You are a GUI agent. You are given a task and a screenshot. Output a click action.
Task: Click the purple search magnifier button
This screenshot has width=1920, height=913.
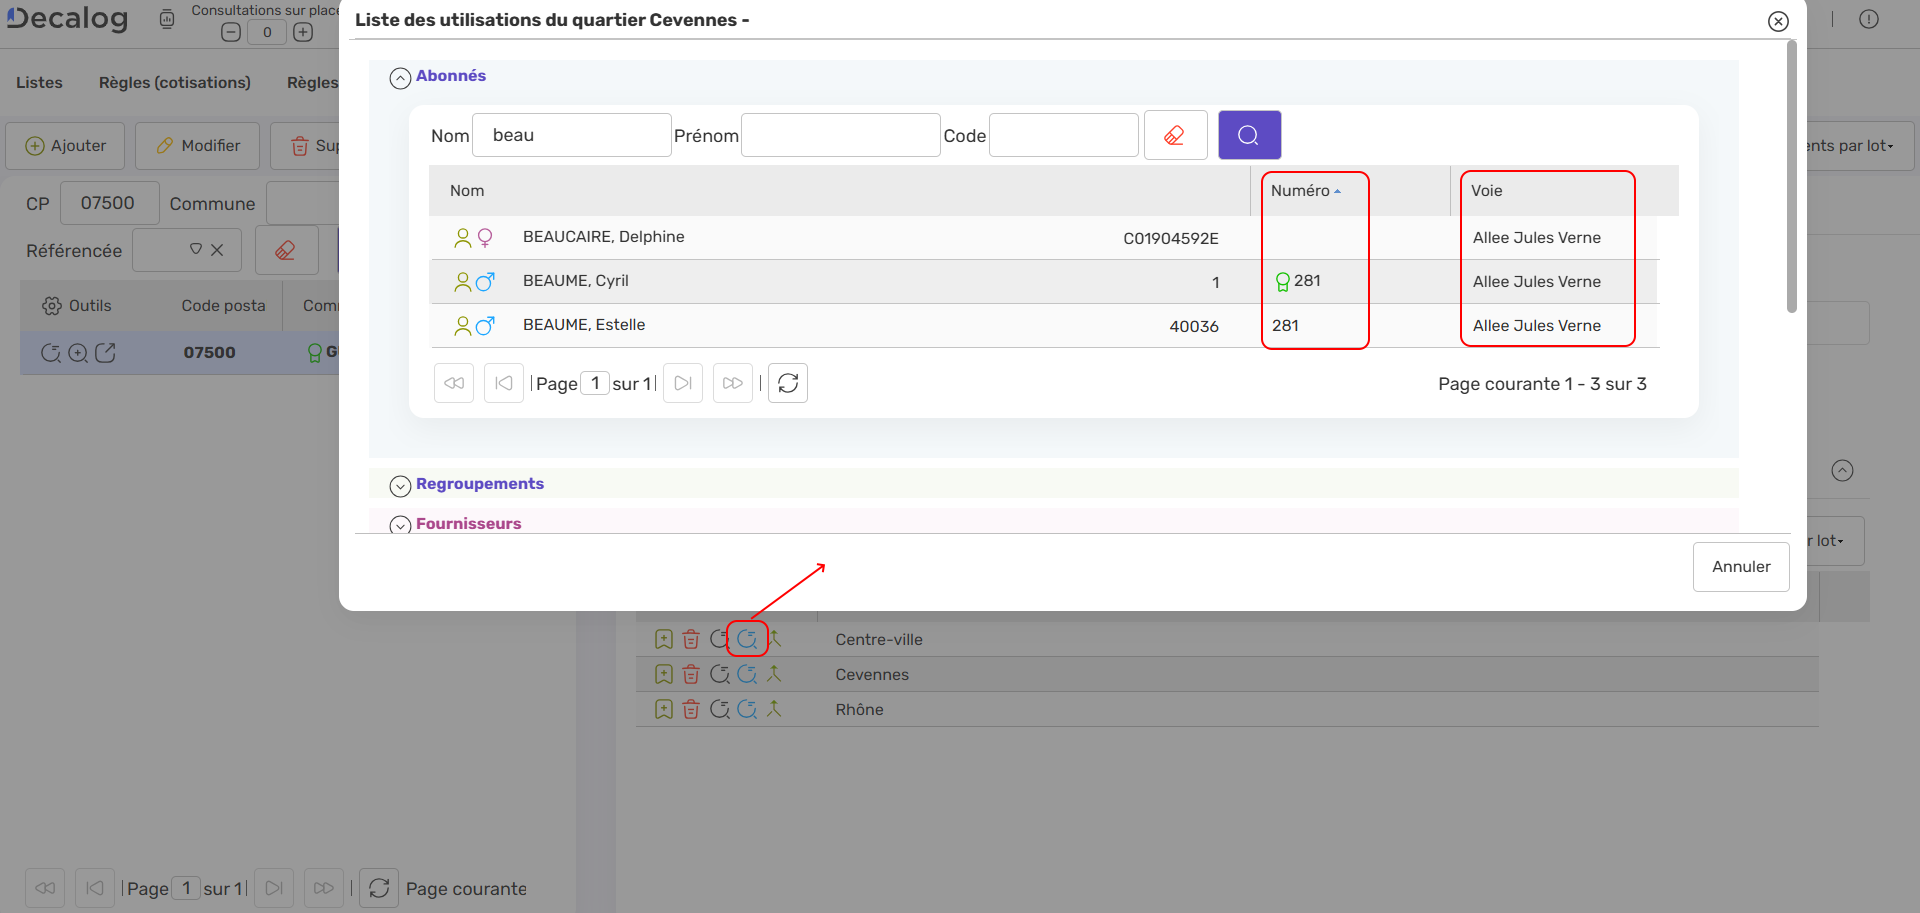(1249, 135)
